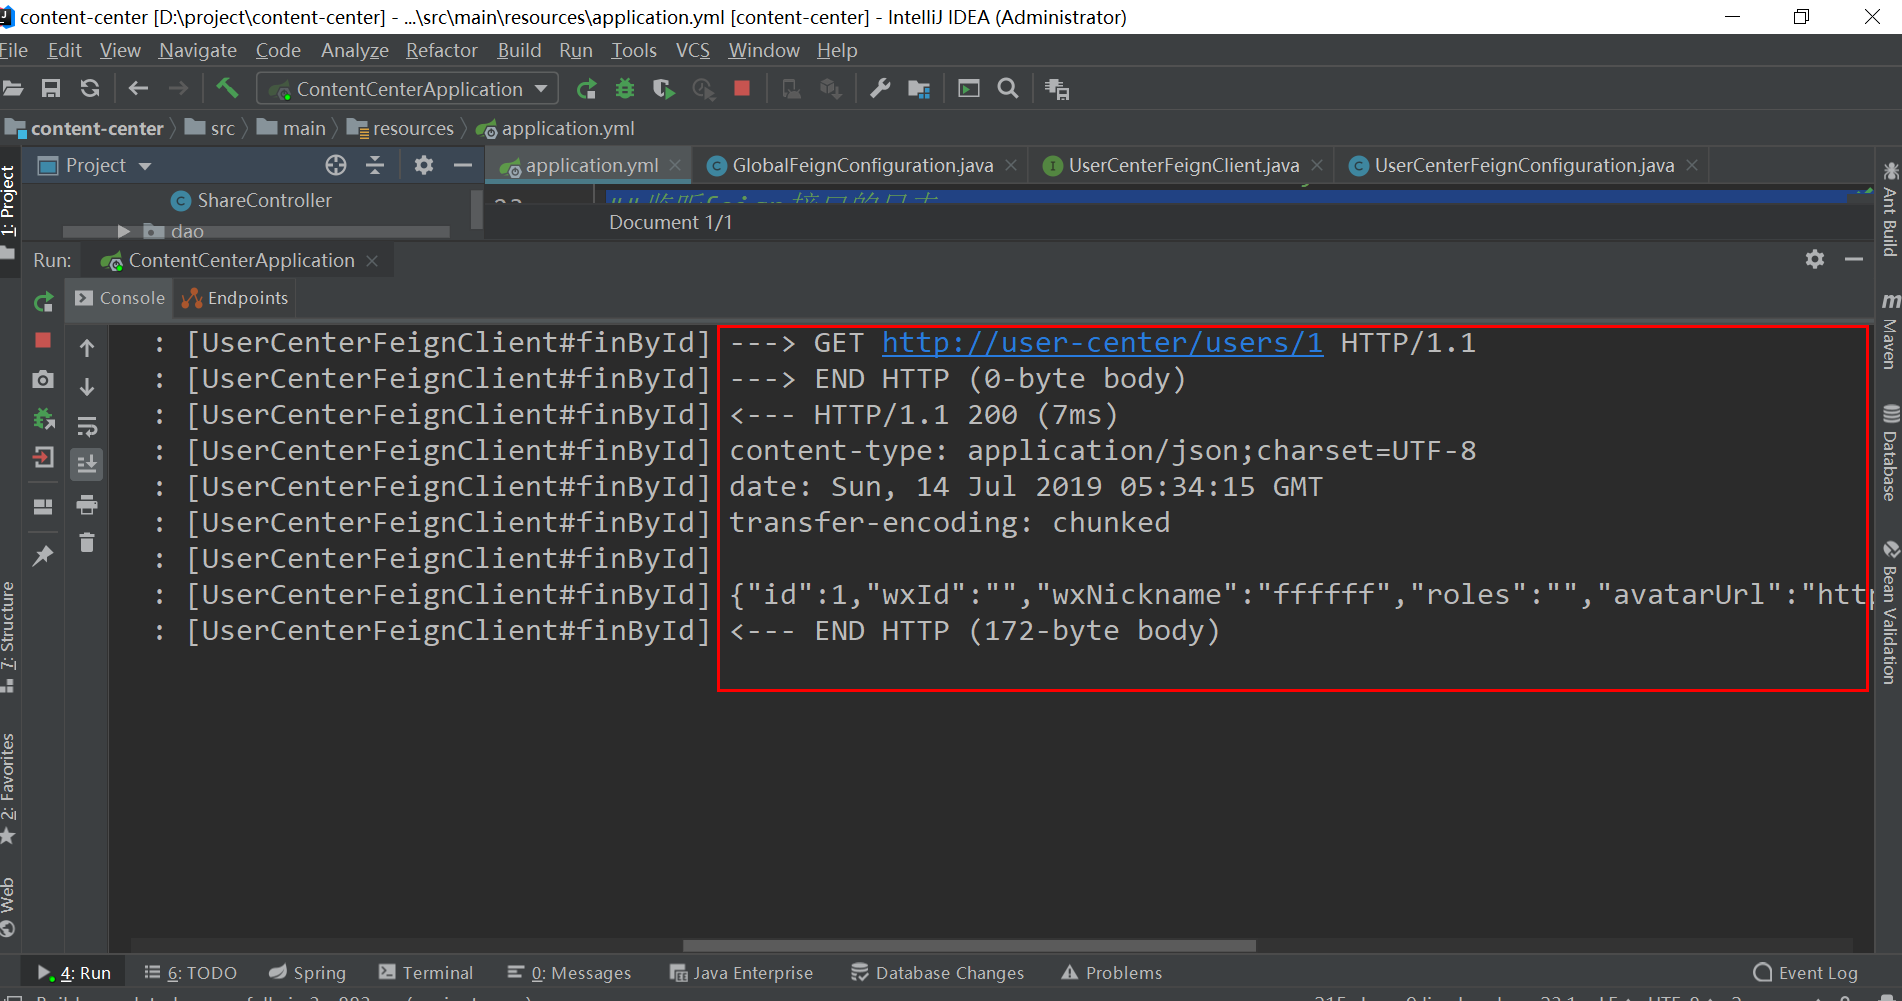Switch to the Console tab
This screenshot has width=1902, height=1001.
[x=120, y=298]
